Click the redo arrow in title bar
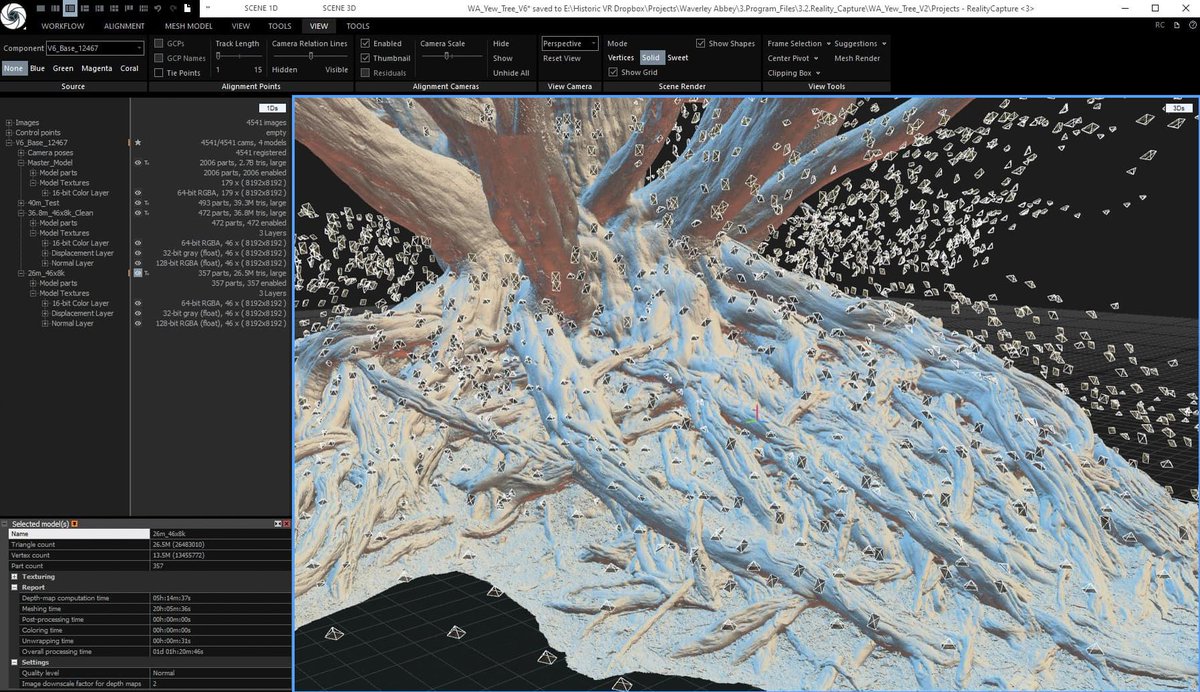This screenshot has height=692, width=1200. (173, 9)
